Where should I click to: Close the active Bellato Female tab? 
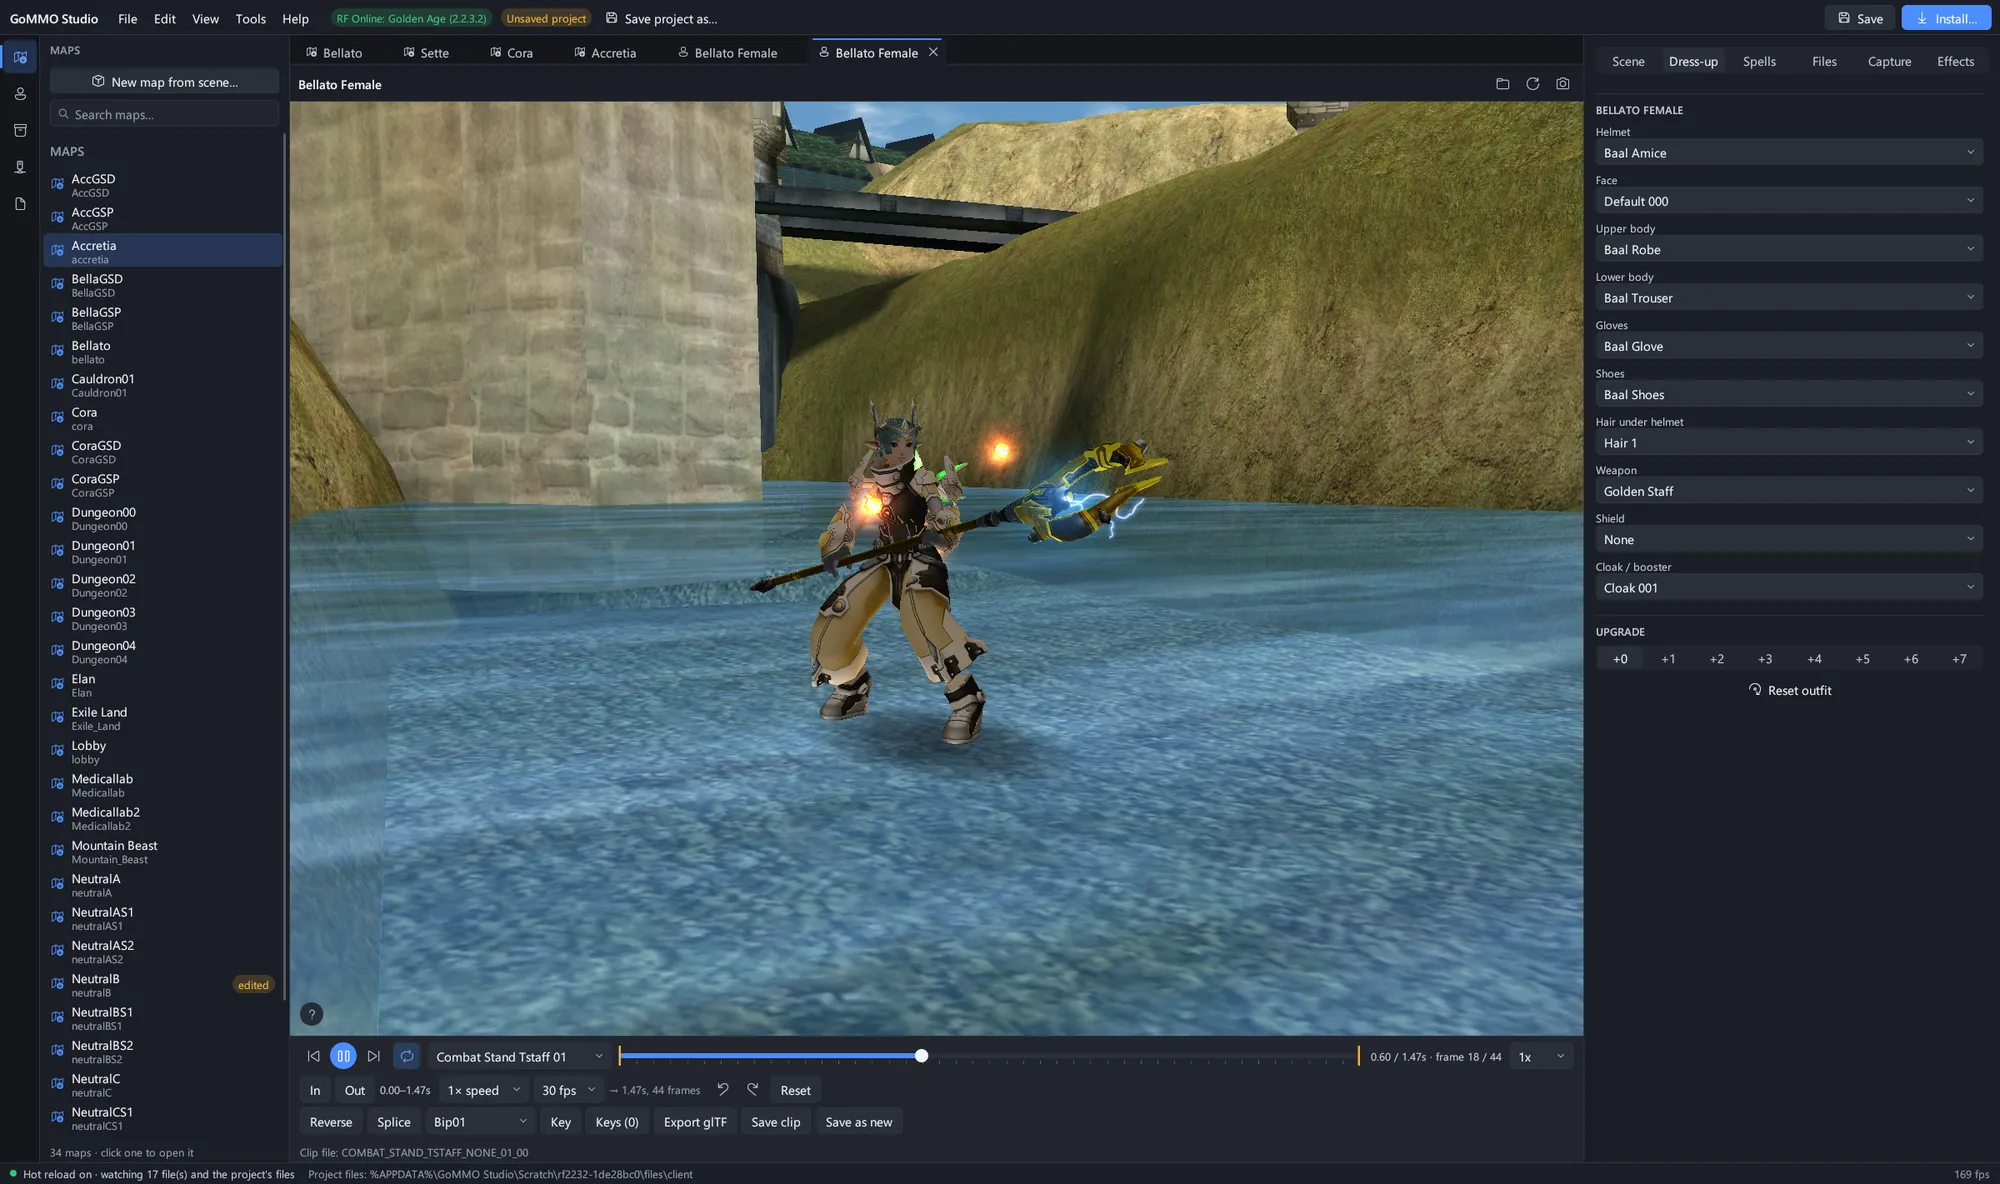[933, 52]
